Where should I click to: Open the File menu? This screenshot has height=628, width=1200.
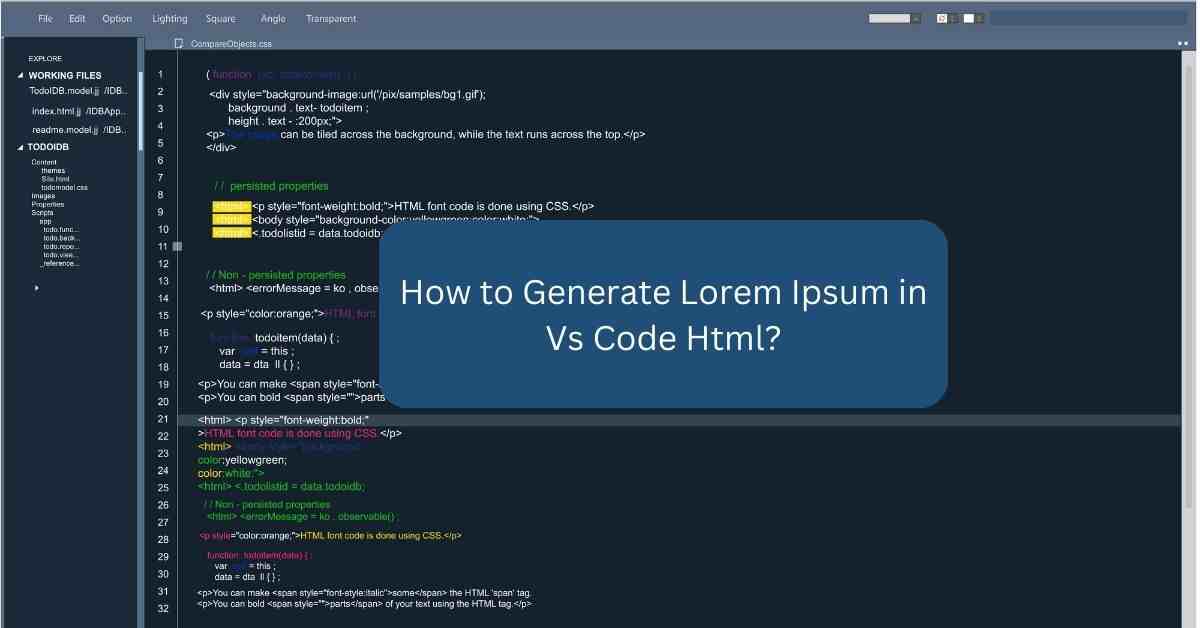pos(46,18)
